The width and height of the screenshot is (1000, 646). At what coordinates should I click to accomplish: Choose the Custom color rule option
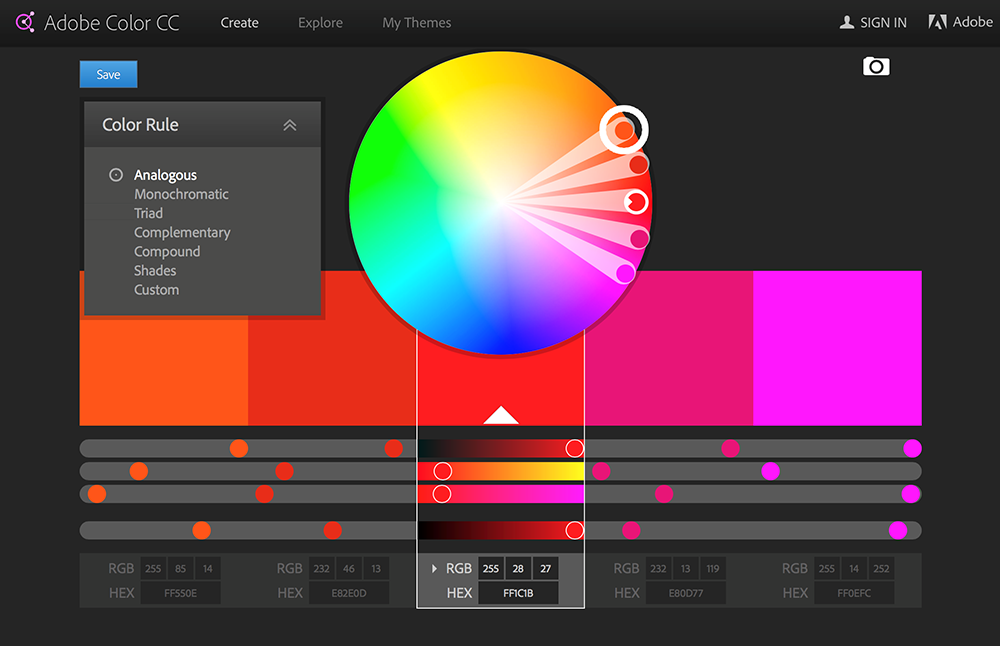[x=156, y=289]
